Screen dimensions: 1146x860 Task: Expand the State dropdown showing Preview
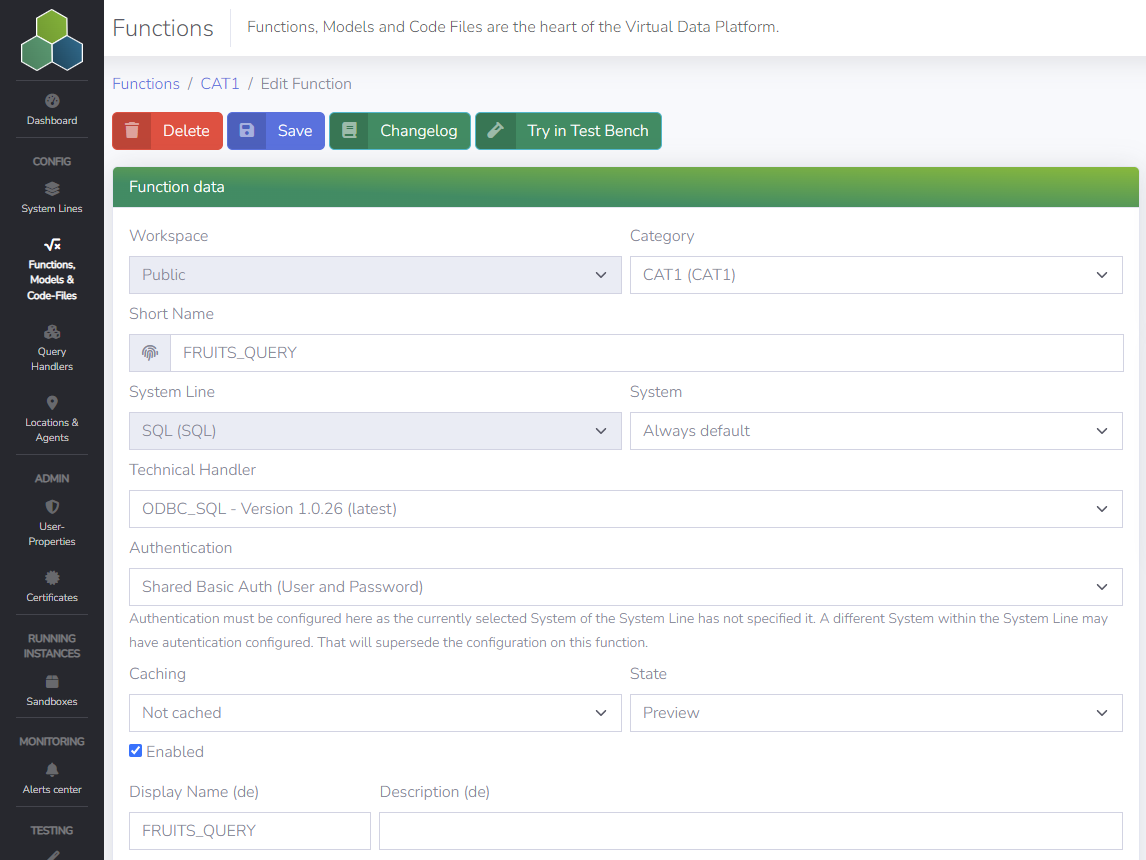point(876,712)
